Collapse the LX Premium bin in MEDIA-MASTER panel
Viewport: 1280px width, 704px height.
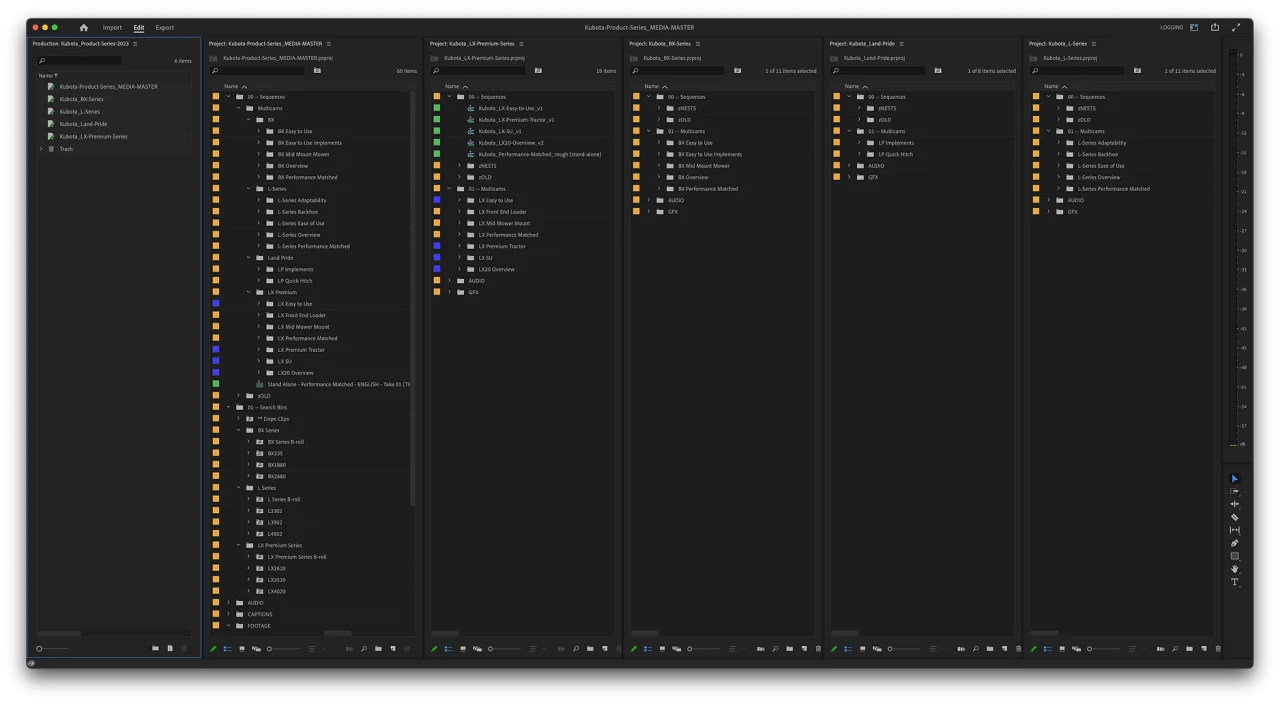(x=249, y=292)
